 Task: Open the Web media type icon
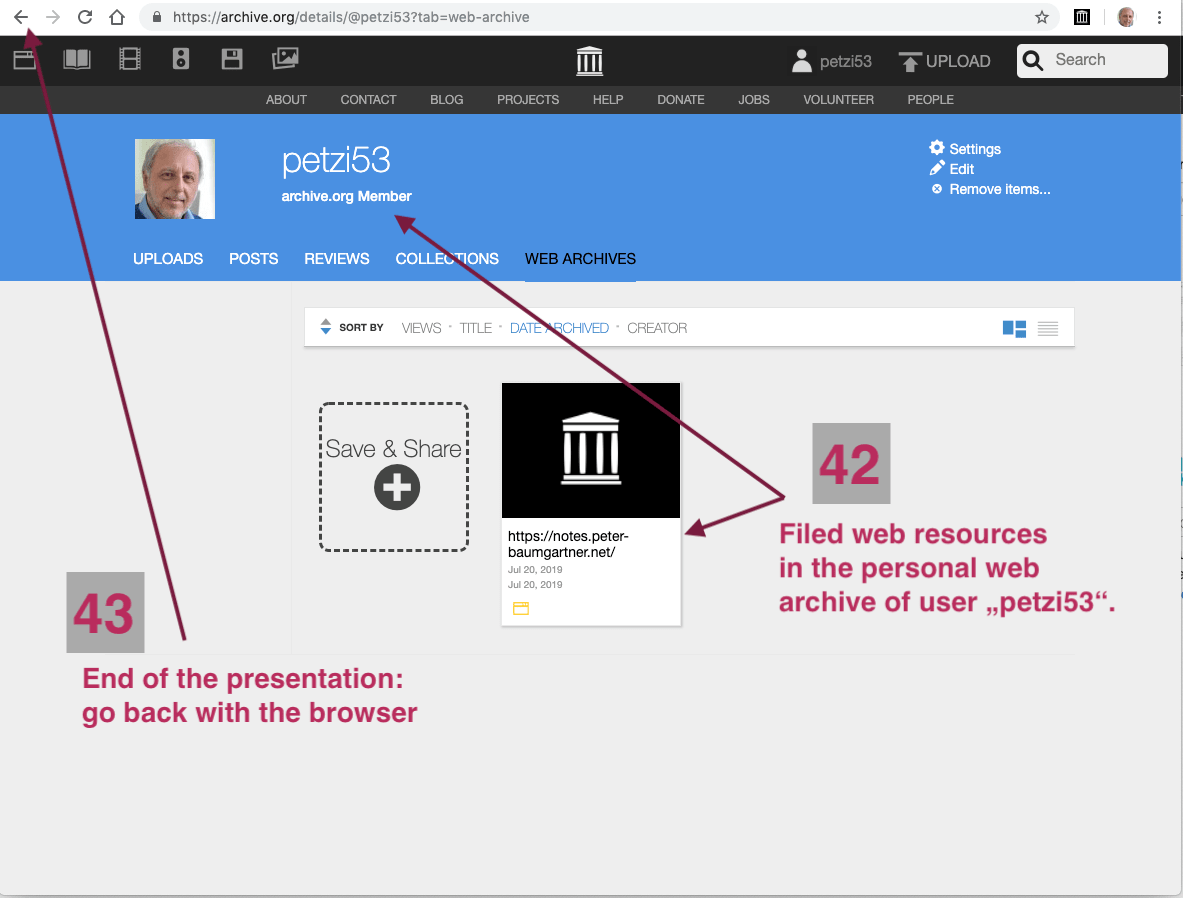coord(25,60)
